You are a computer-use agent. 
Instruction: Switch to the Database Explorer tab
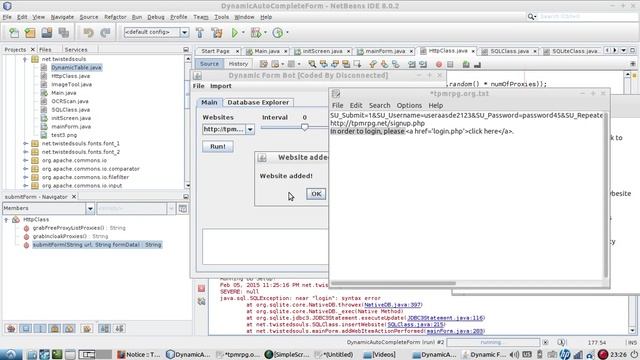click(258, 102)
